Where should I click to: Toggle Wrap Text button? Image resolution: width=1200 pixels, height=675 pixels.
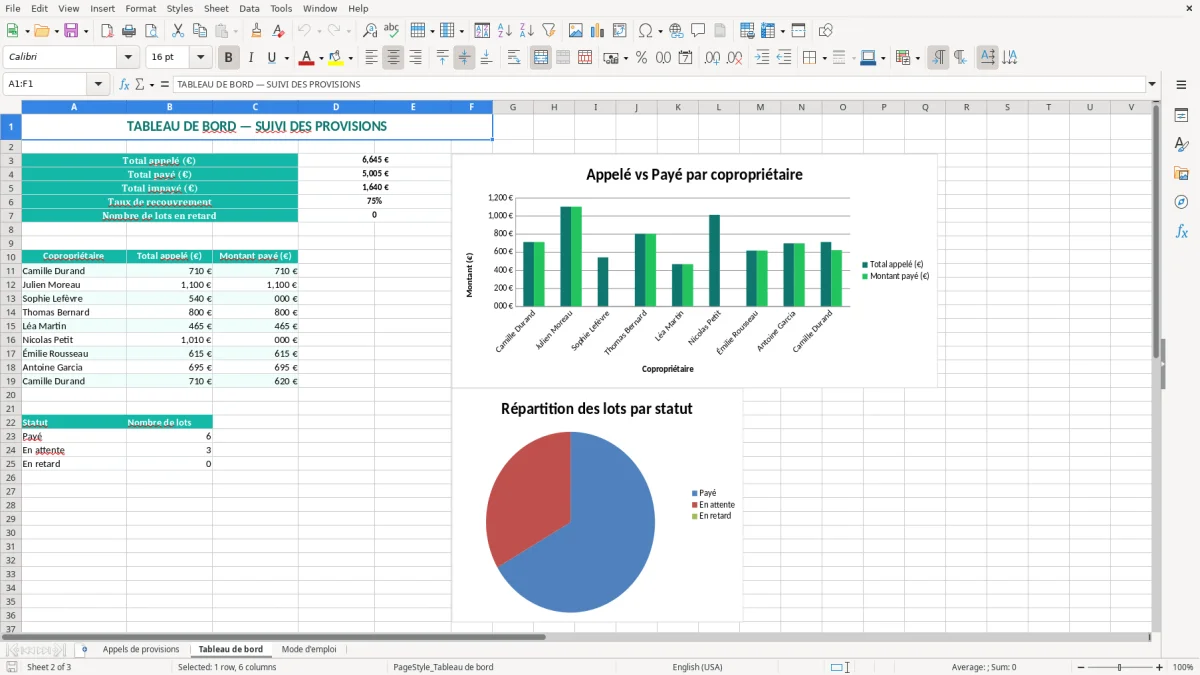(x=514, y=58)
